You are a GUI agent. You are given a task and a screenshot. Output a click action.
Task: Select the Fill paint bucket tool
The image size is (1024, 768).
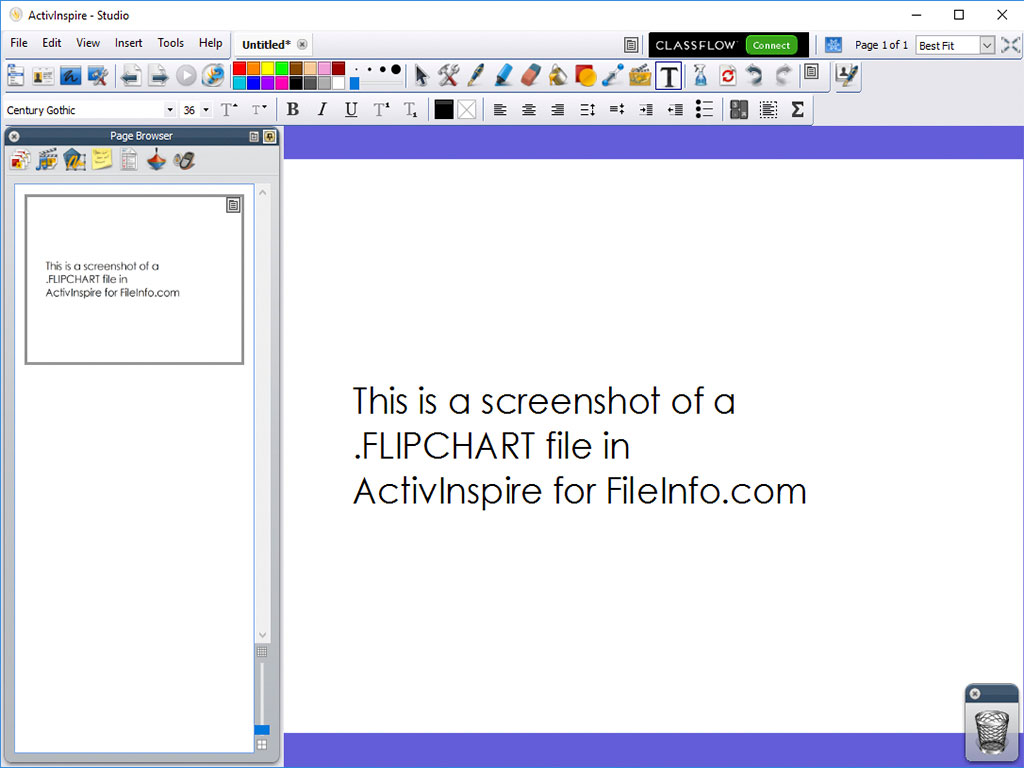(558, 76)
